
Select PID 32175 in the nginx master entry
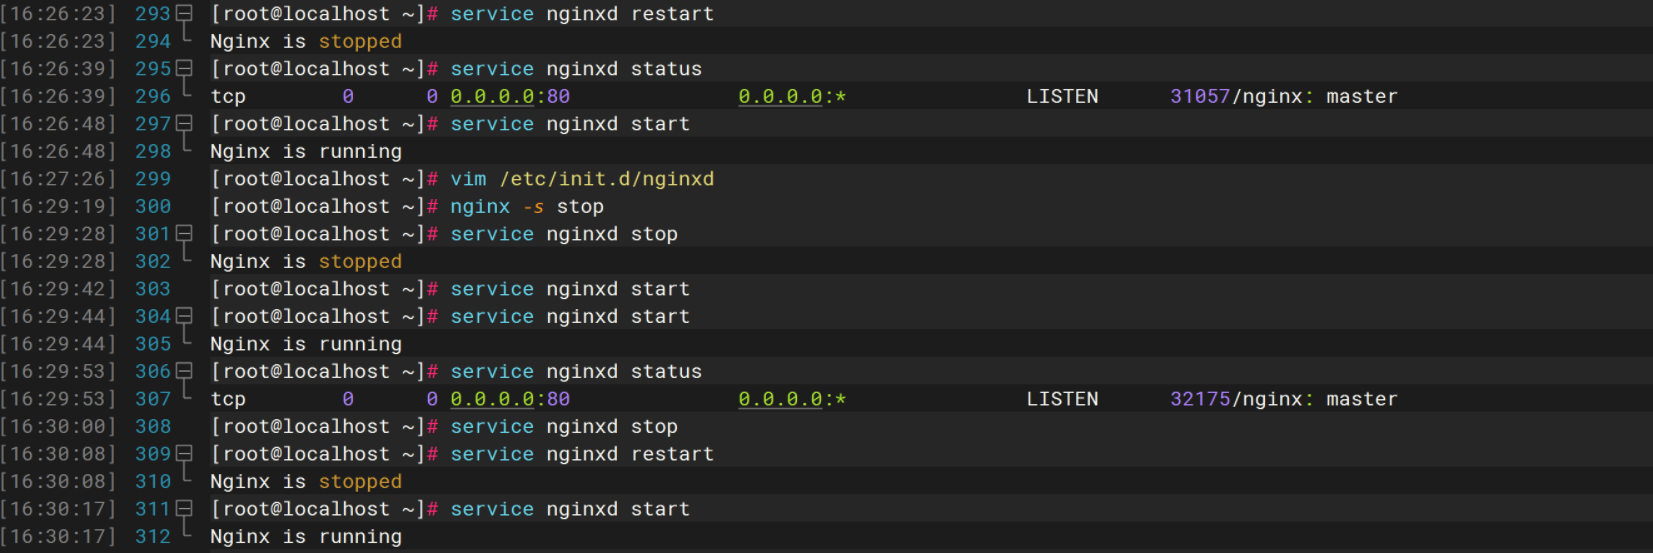(1200, 399)
